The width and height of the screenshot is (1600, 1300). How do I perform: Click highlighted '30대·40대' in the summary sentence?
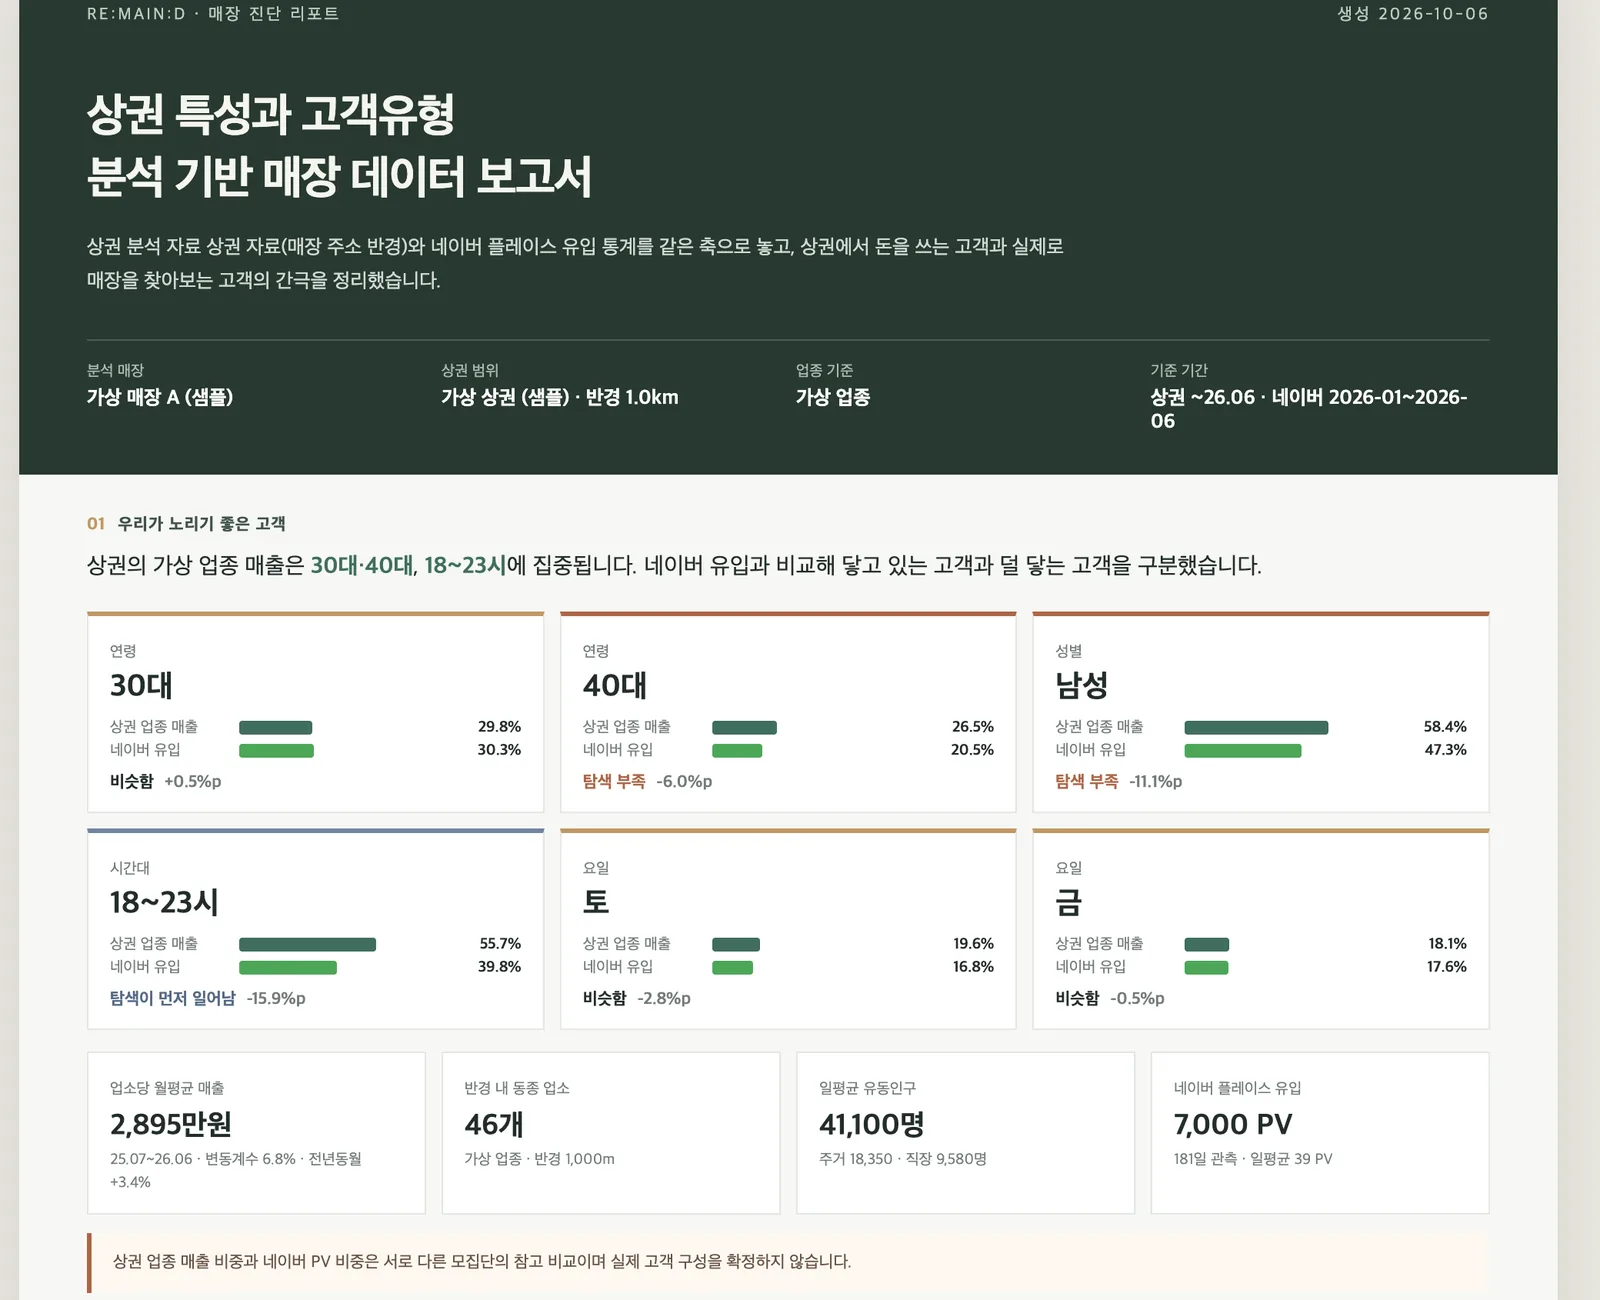tap(362, 565)
